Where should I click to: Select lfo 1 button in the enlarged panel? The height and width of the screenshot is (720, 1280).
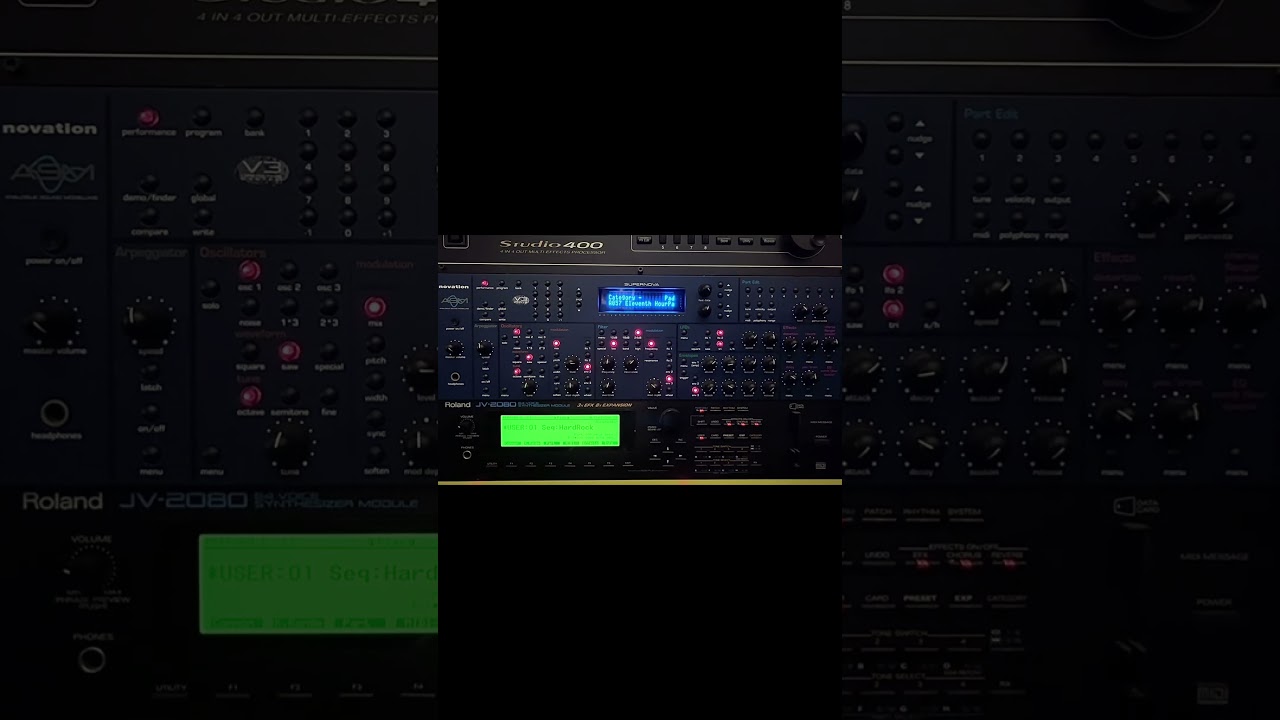click(852, 273)
